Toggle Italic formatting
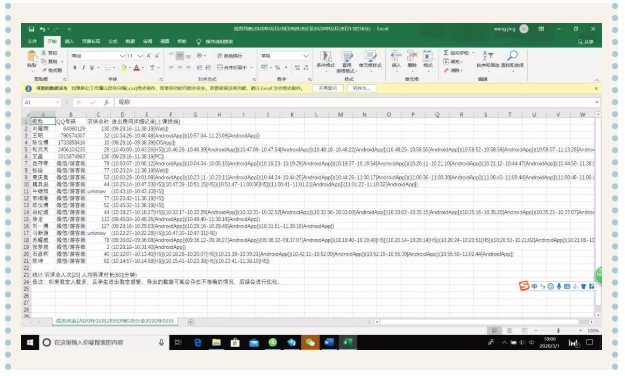The width and height of the screenshot is (625, 376). [x=83, y=68]
